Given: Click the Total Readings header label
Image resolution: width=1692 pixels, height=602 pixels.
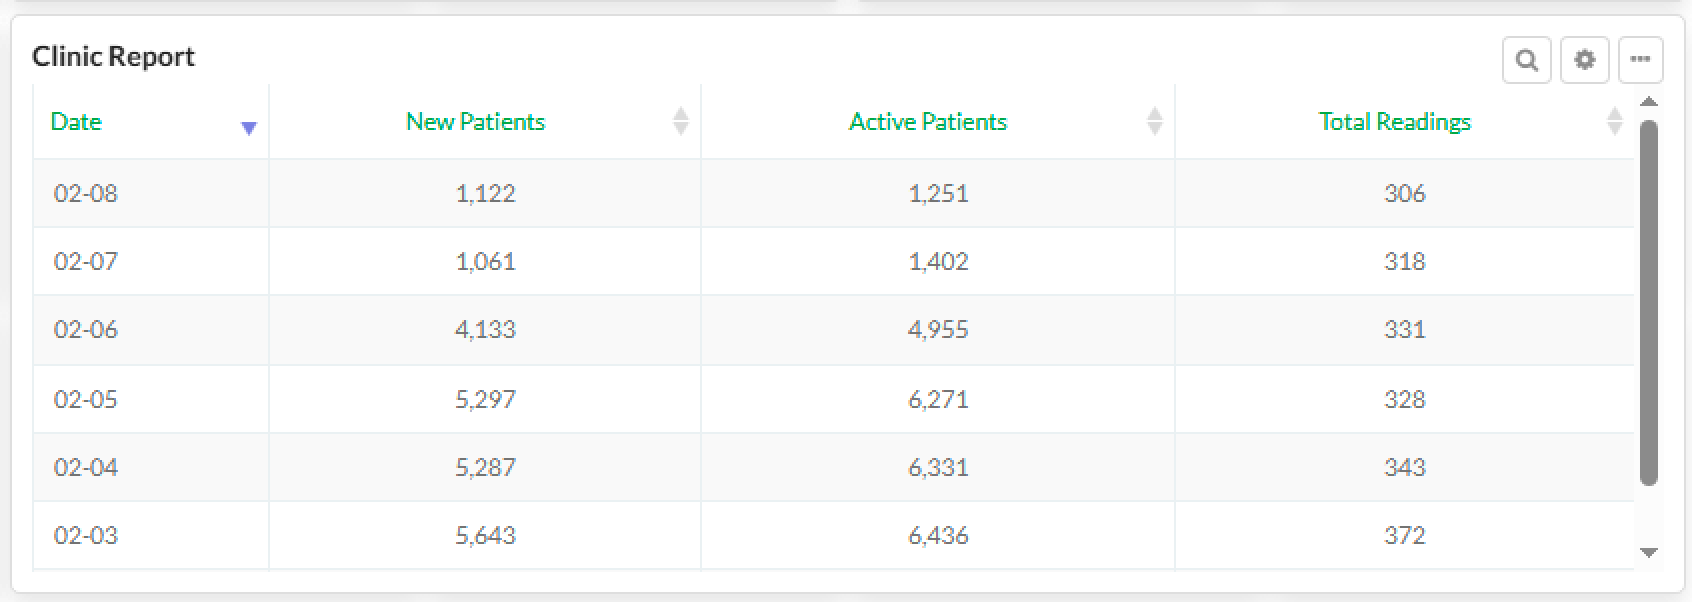Looking at the screenshot, I should (x=1394, y=122).
